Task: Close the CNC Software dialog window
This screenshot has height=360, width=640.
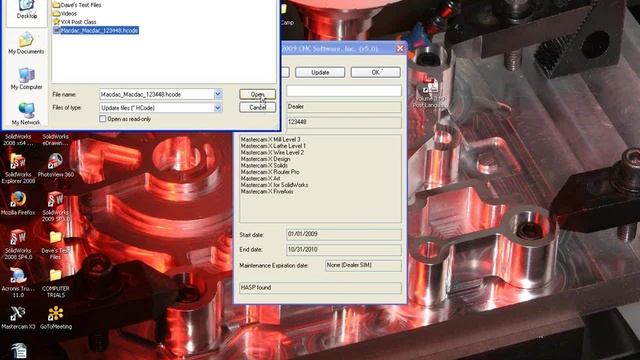Action: tap(400, 49)
